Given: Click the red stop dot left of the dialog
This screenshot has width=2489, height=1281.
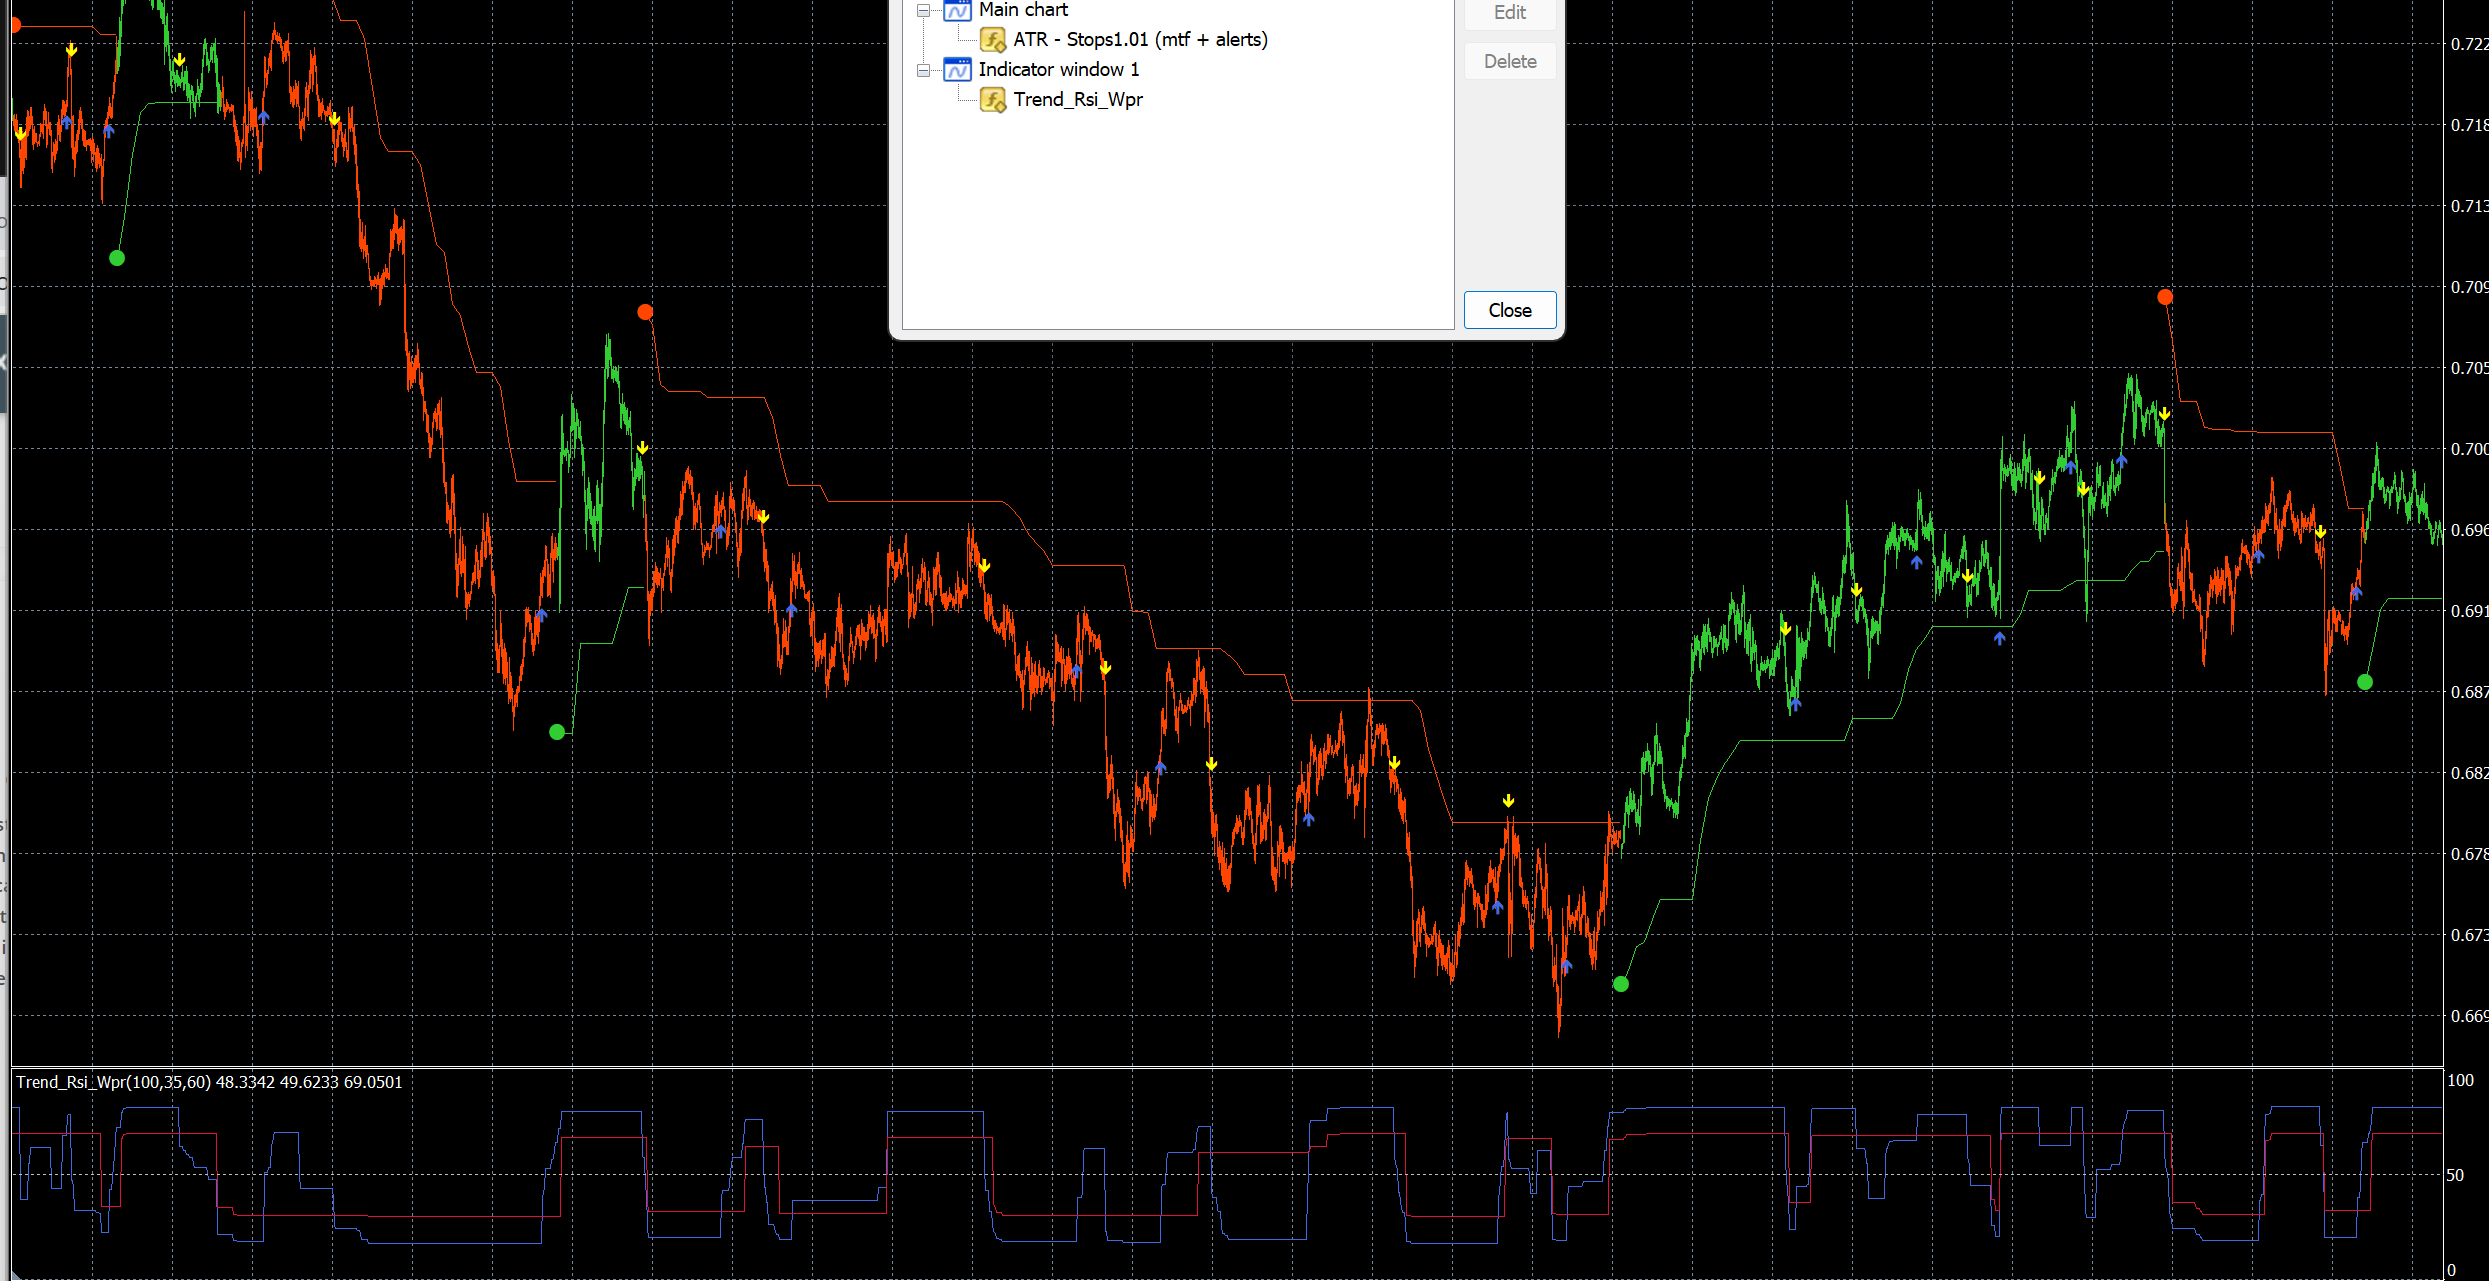Looking at the screenshot, I should tap(645, 312).
